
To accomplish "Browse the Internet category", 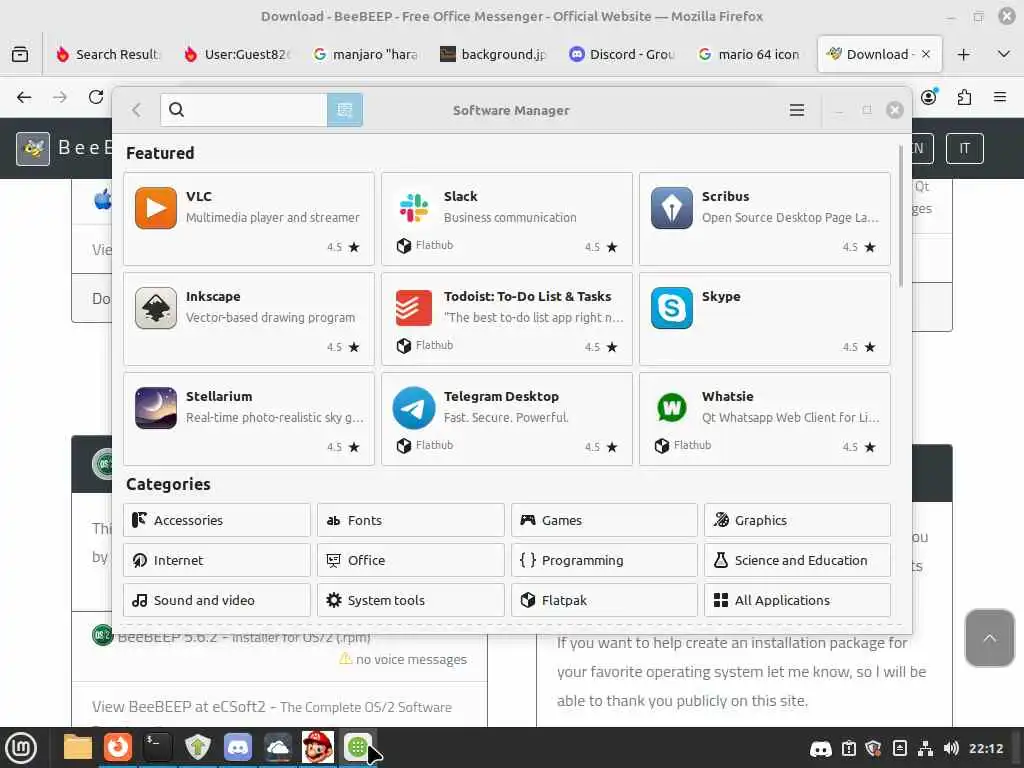I will coord(217,560).
